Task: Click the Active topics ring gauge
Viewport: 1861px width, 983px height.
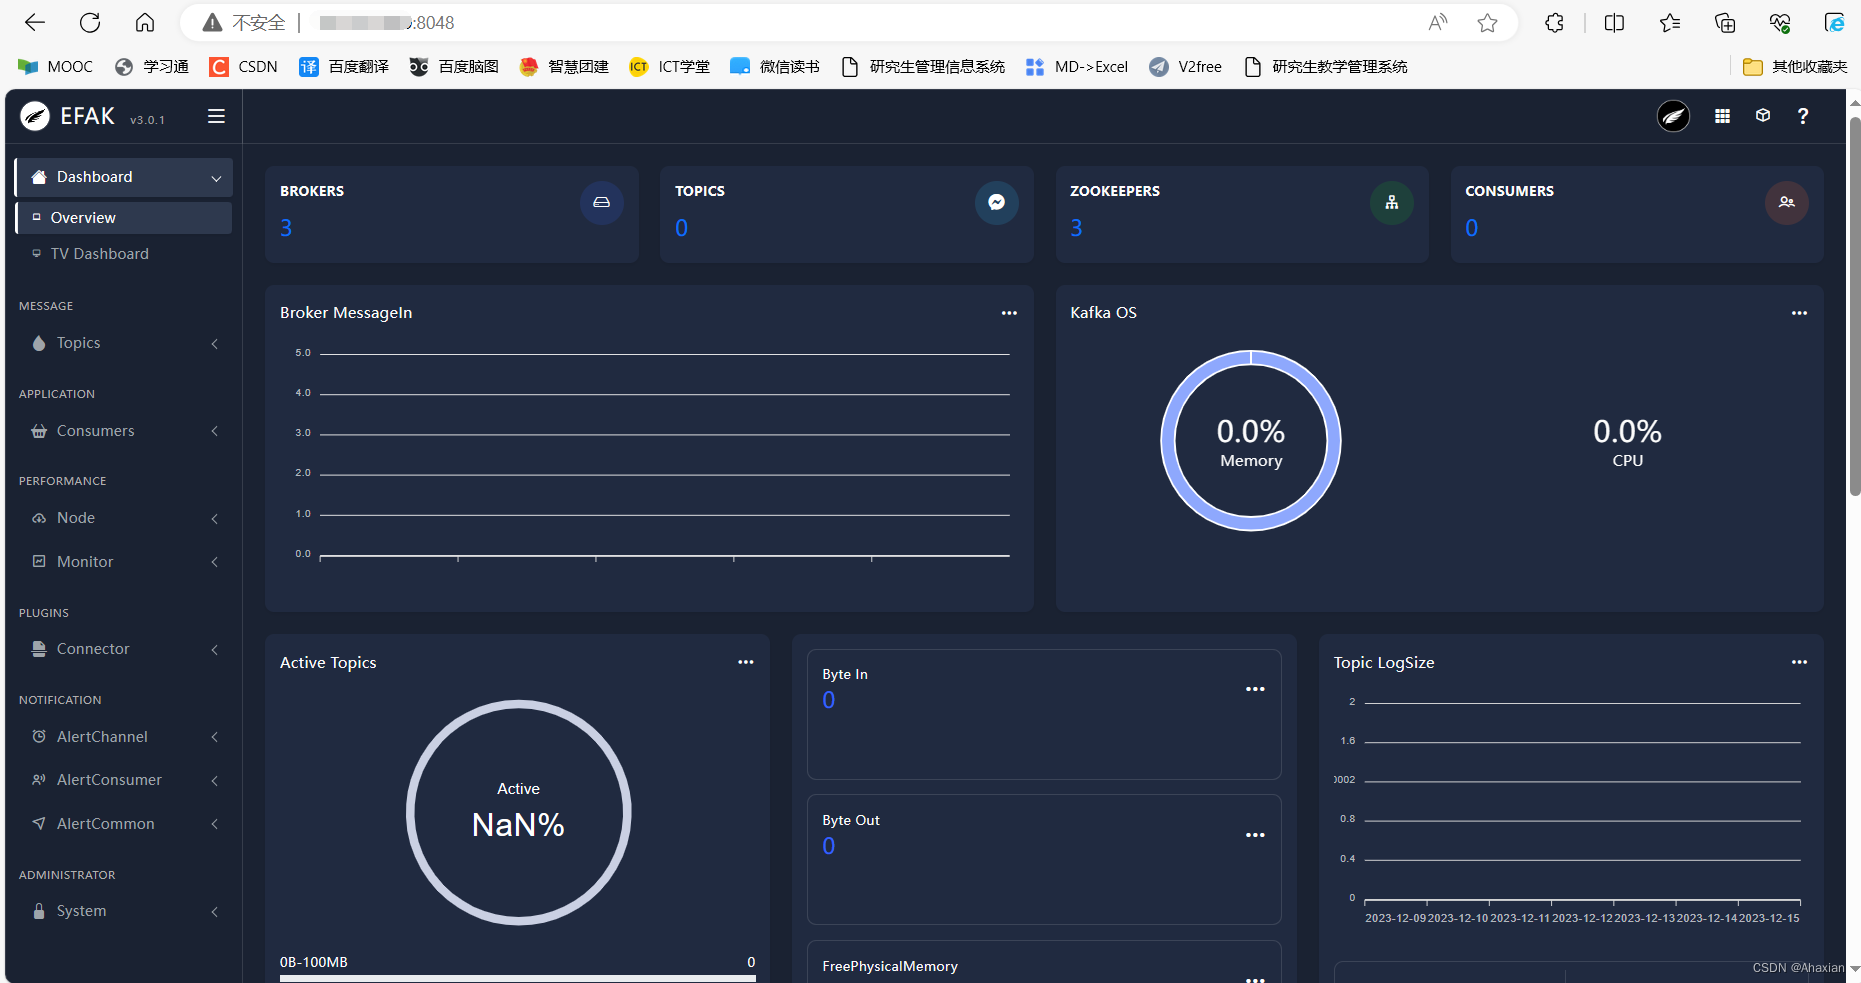Action: (x=518, y=812)
